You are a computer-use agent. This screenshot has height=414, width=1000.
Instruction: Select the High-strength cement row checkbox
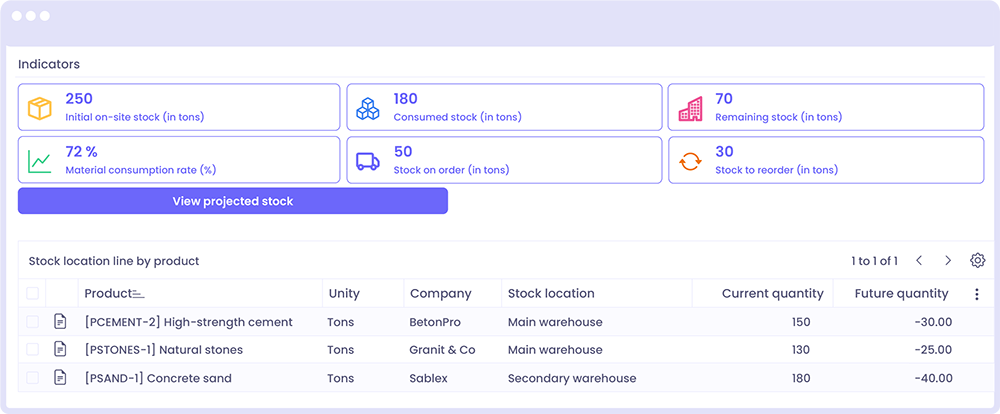click(32, 322)
